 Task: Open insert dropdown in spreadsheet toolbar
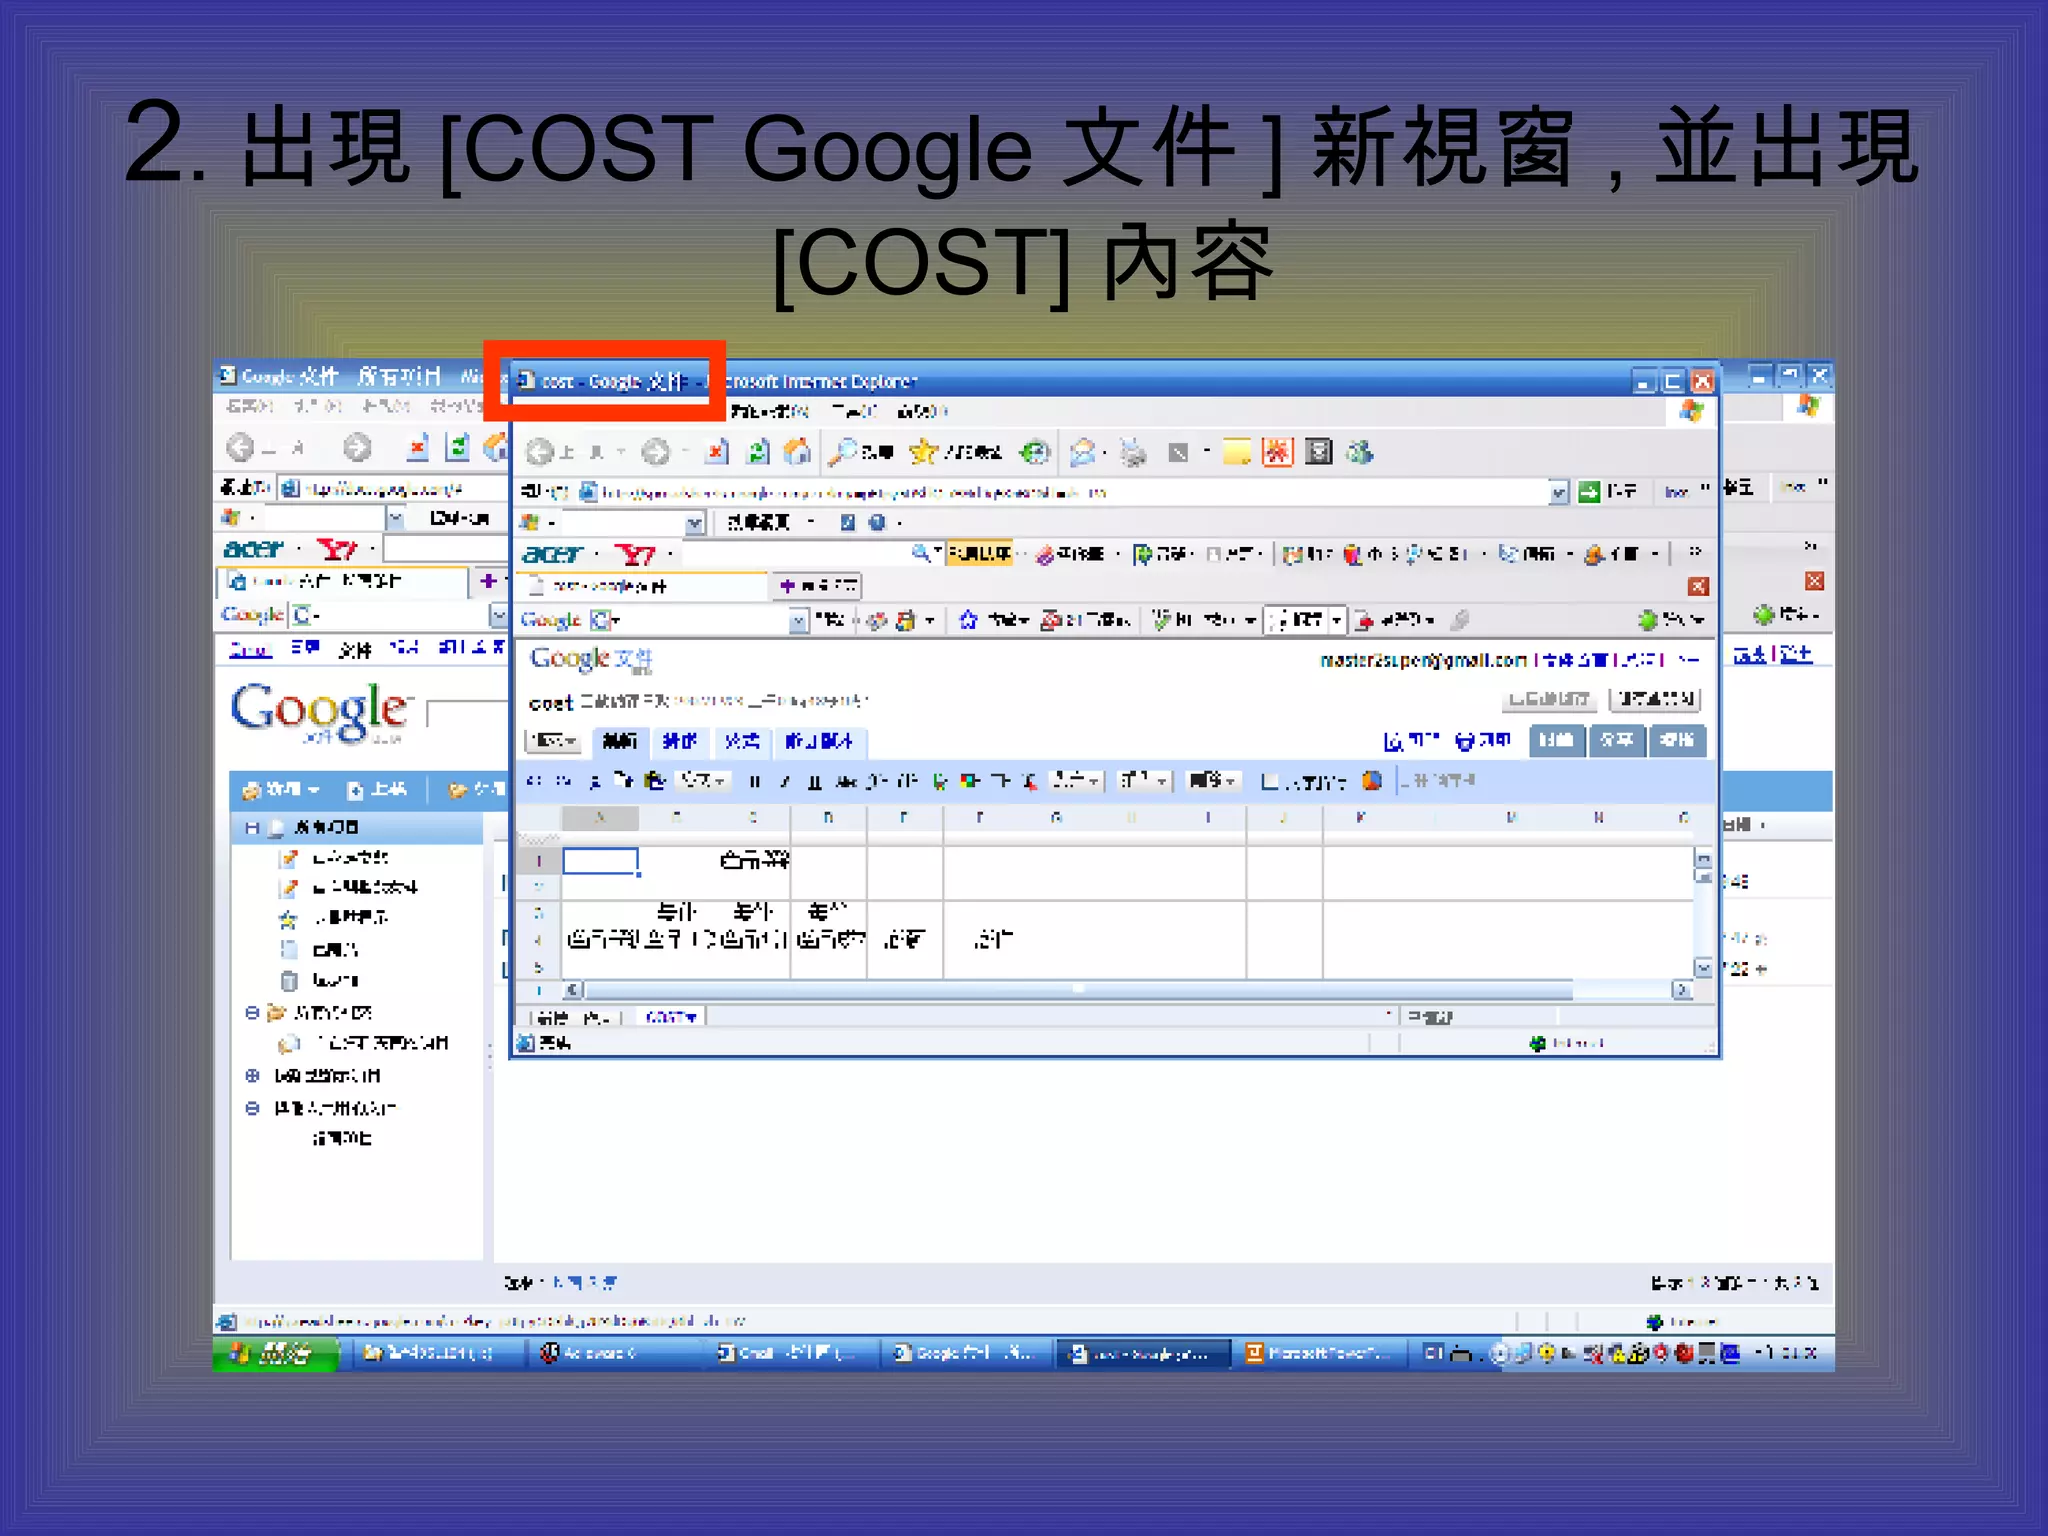point(1144,781)
